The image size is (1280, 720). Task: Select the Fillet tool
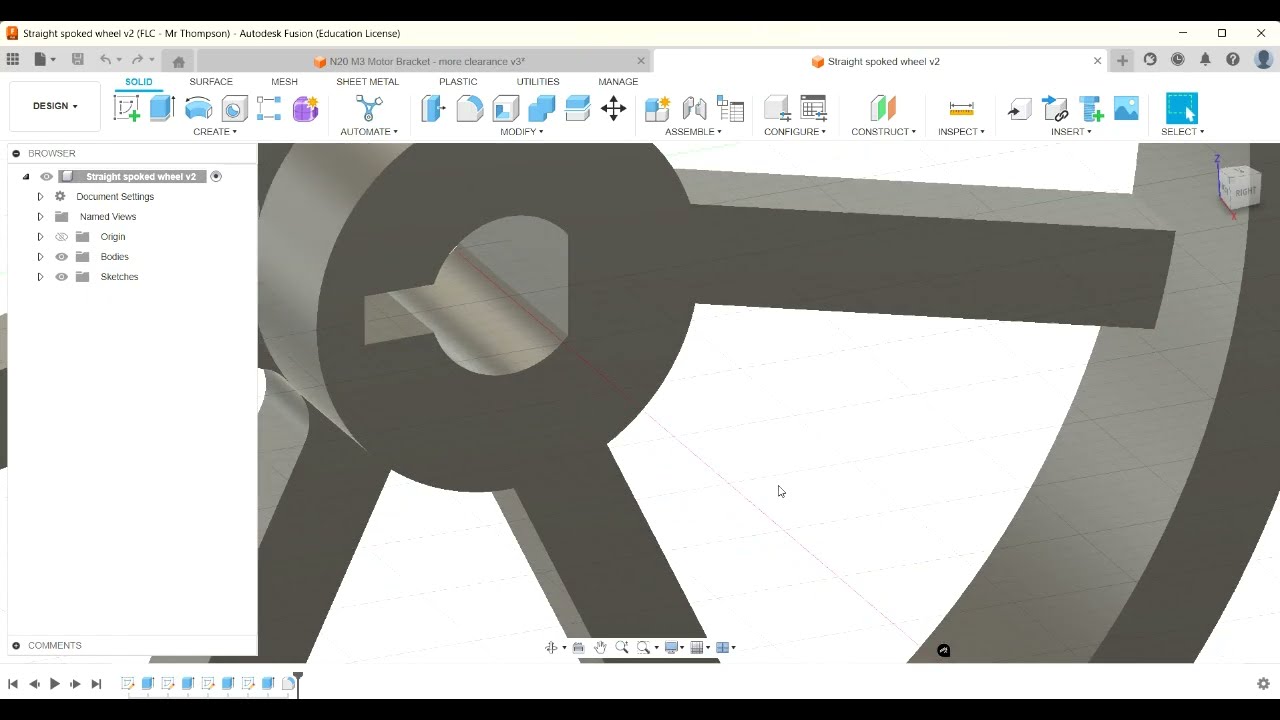(x=469, y=108)
